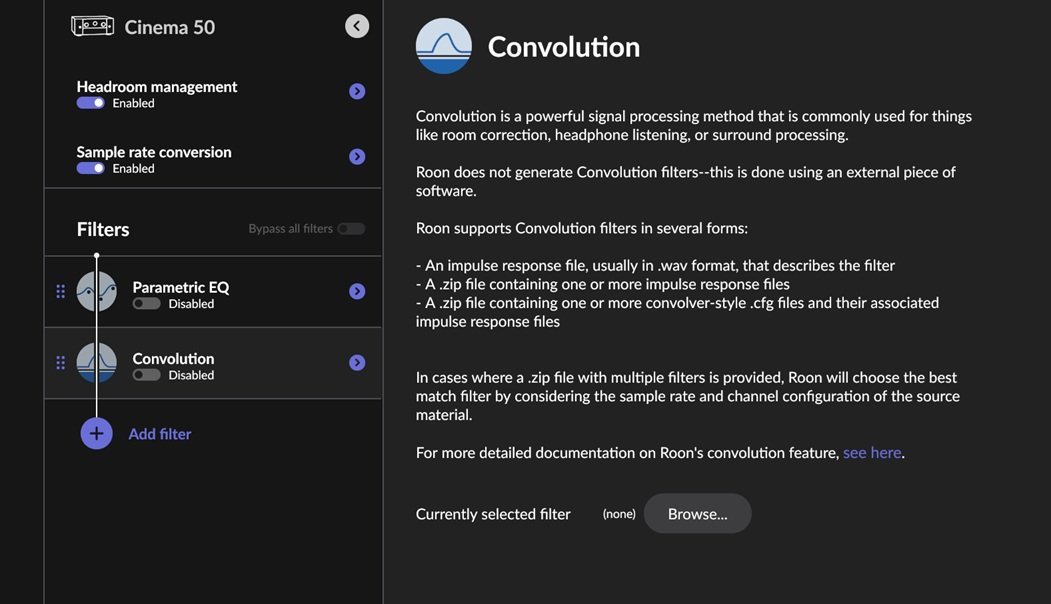Open Convolution settings arrow
1051x604 pixels.
(x=357, y=363)
